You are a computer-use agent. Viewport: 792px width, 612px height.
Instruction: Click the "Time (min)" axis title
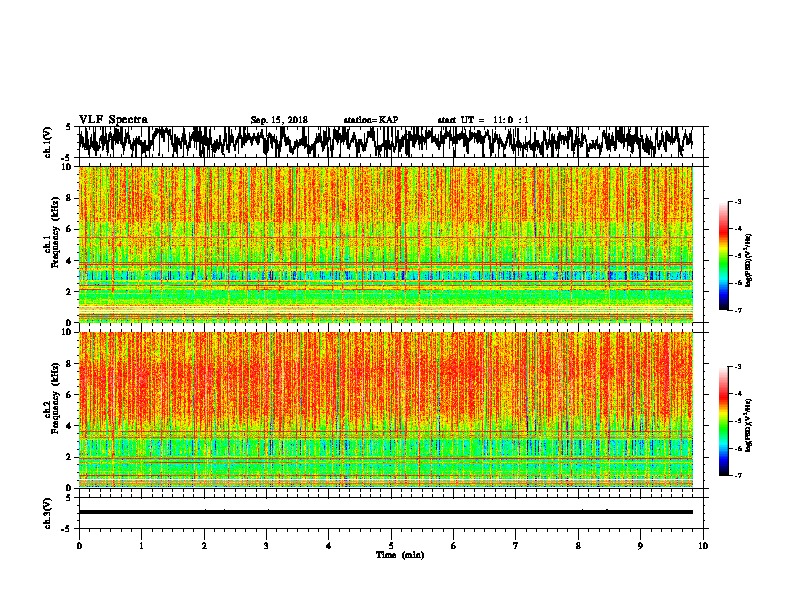[x=400, y=555]
